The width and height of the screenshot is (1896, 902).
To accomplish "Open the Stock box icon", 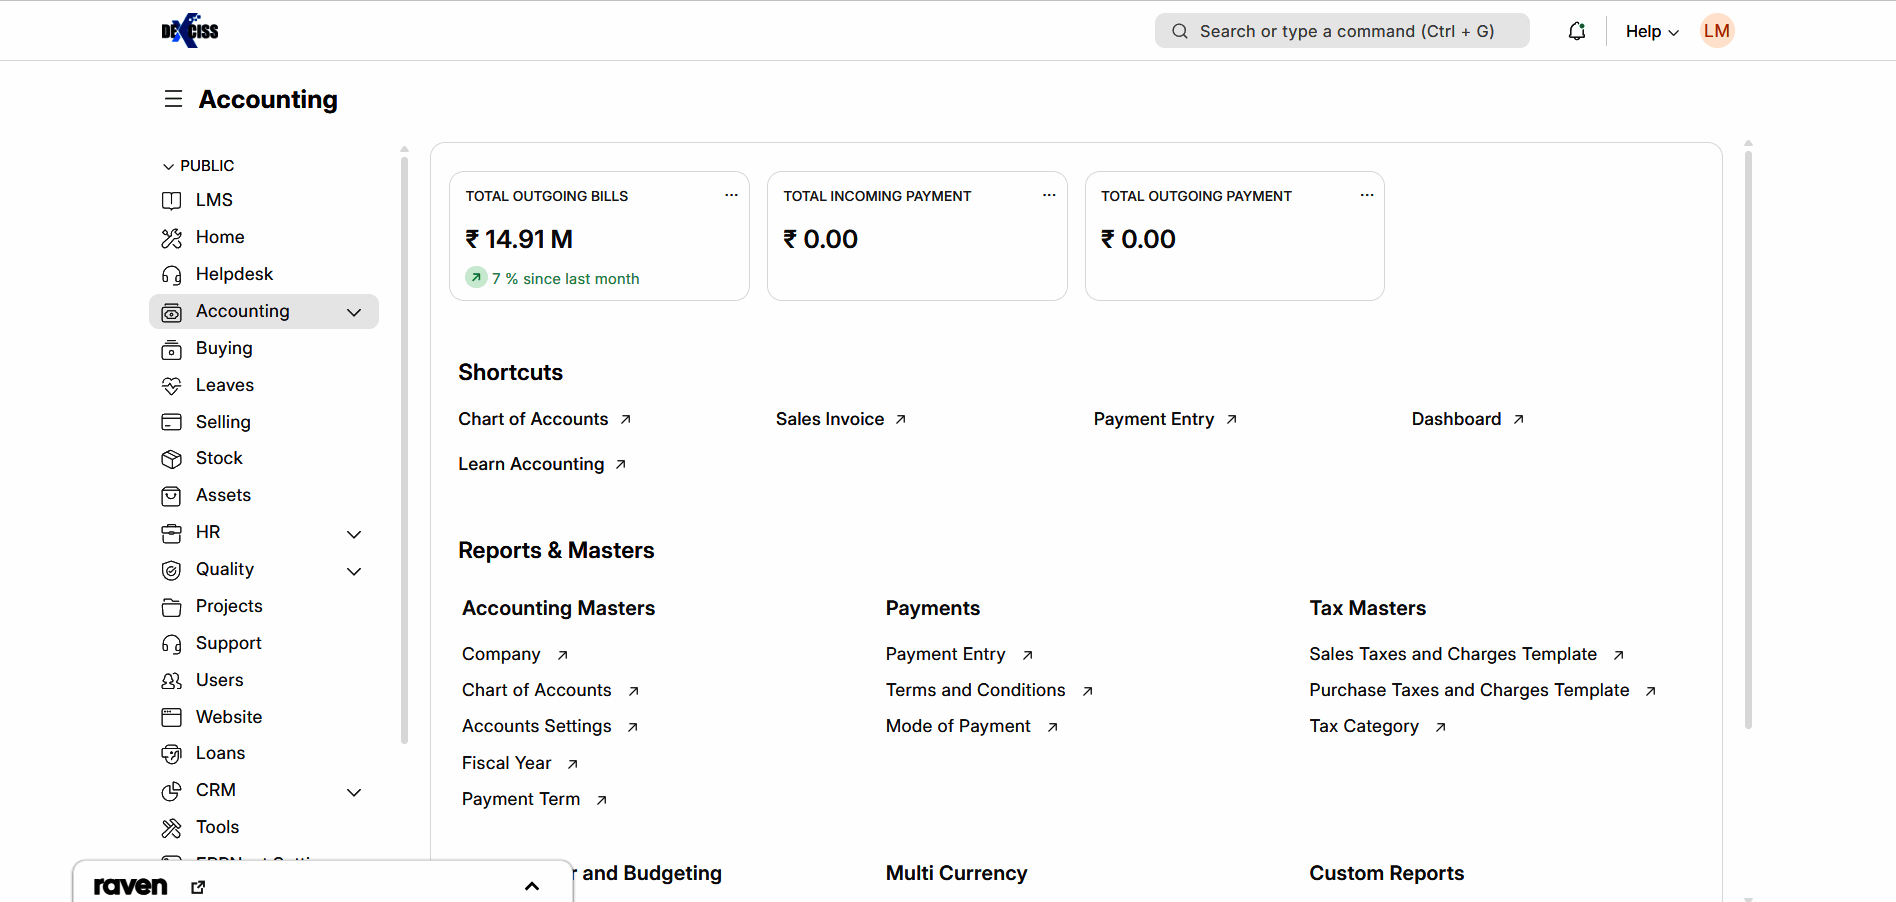I will coord(172,459).
